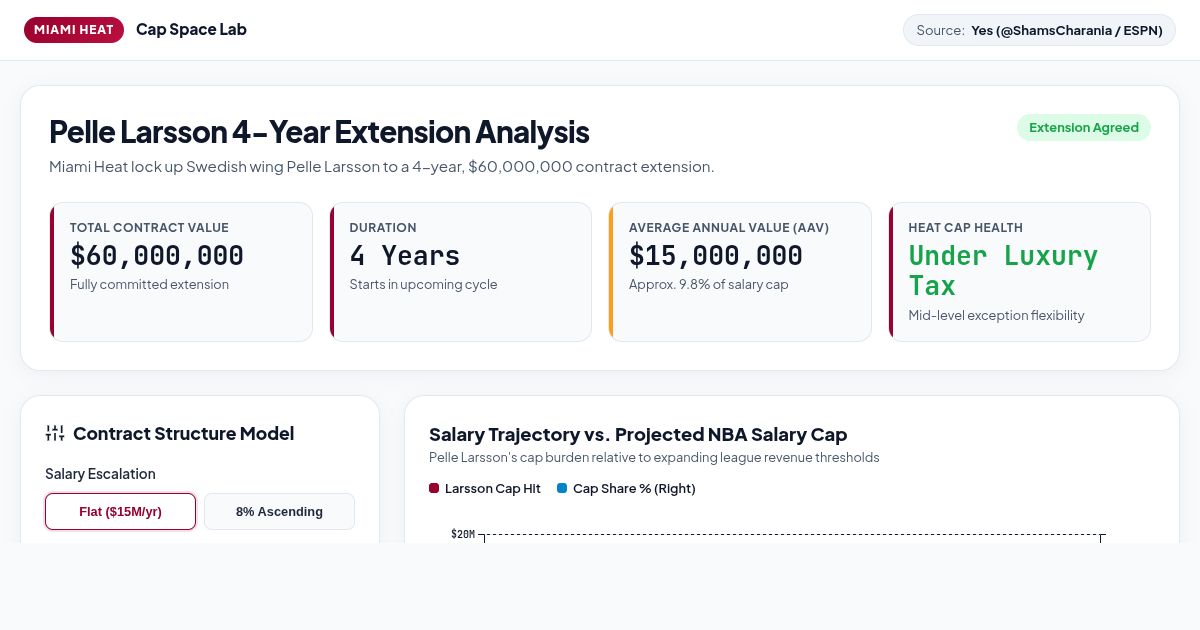Select the Duration 4 Years card
This screenshot has width=1200, height=630.
pyautogui.click(x=461, y=272)
